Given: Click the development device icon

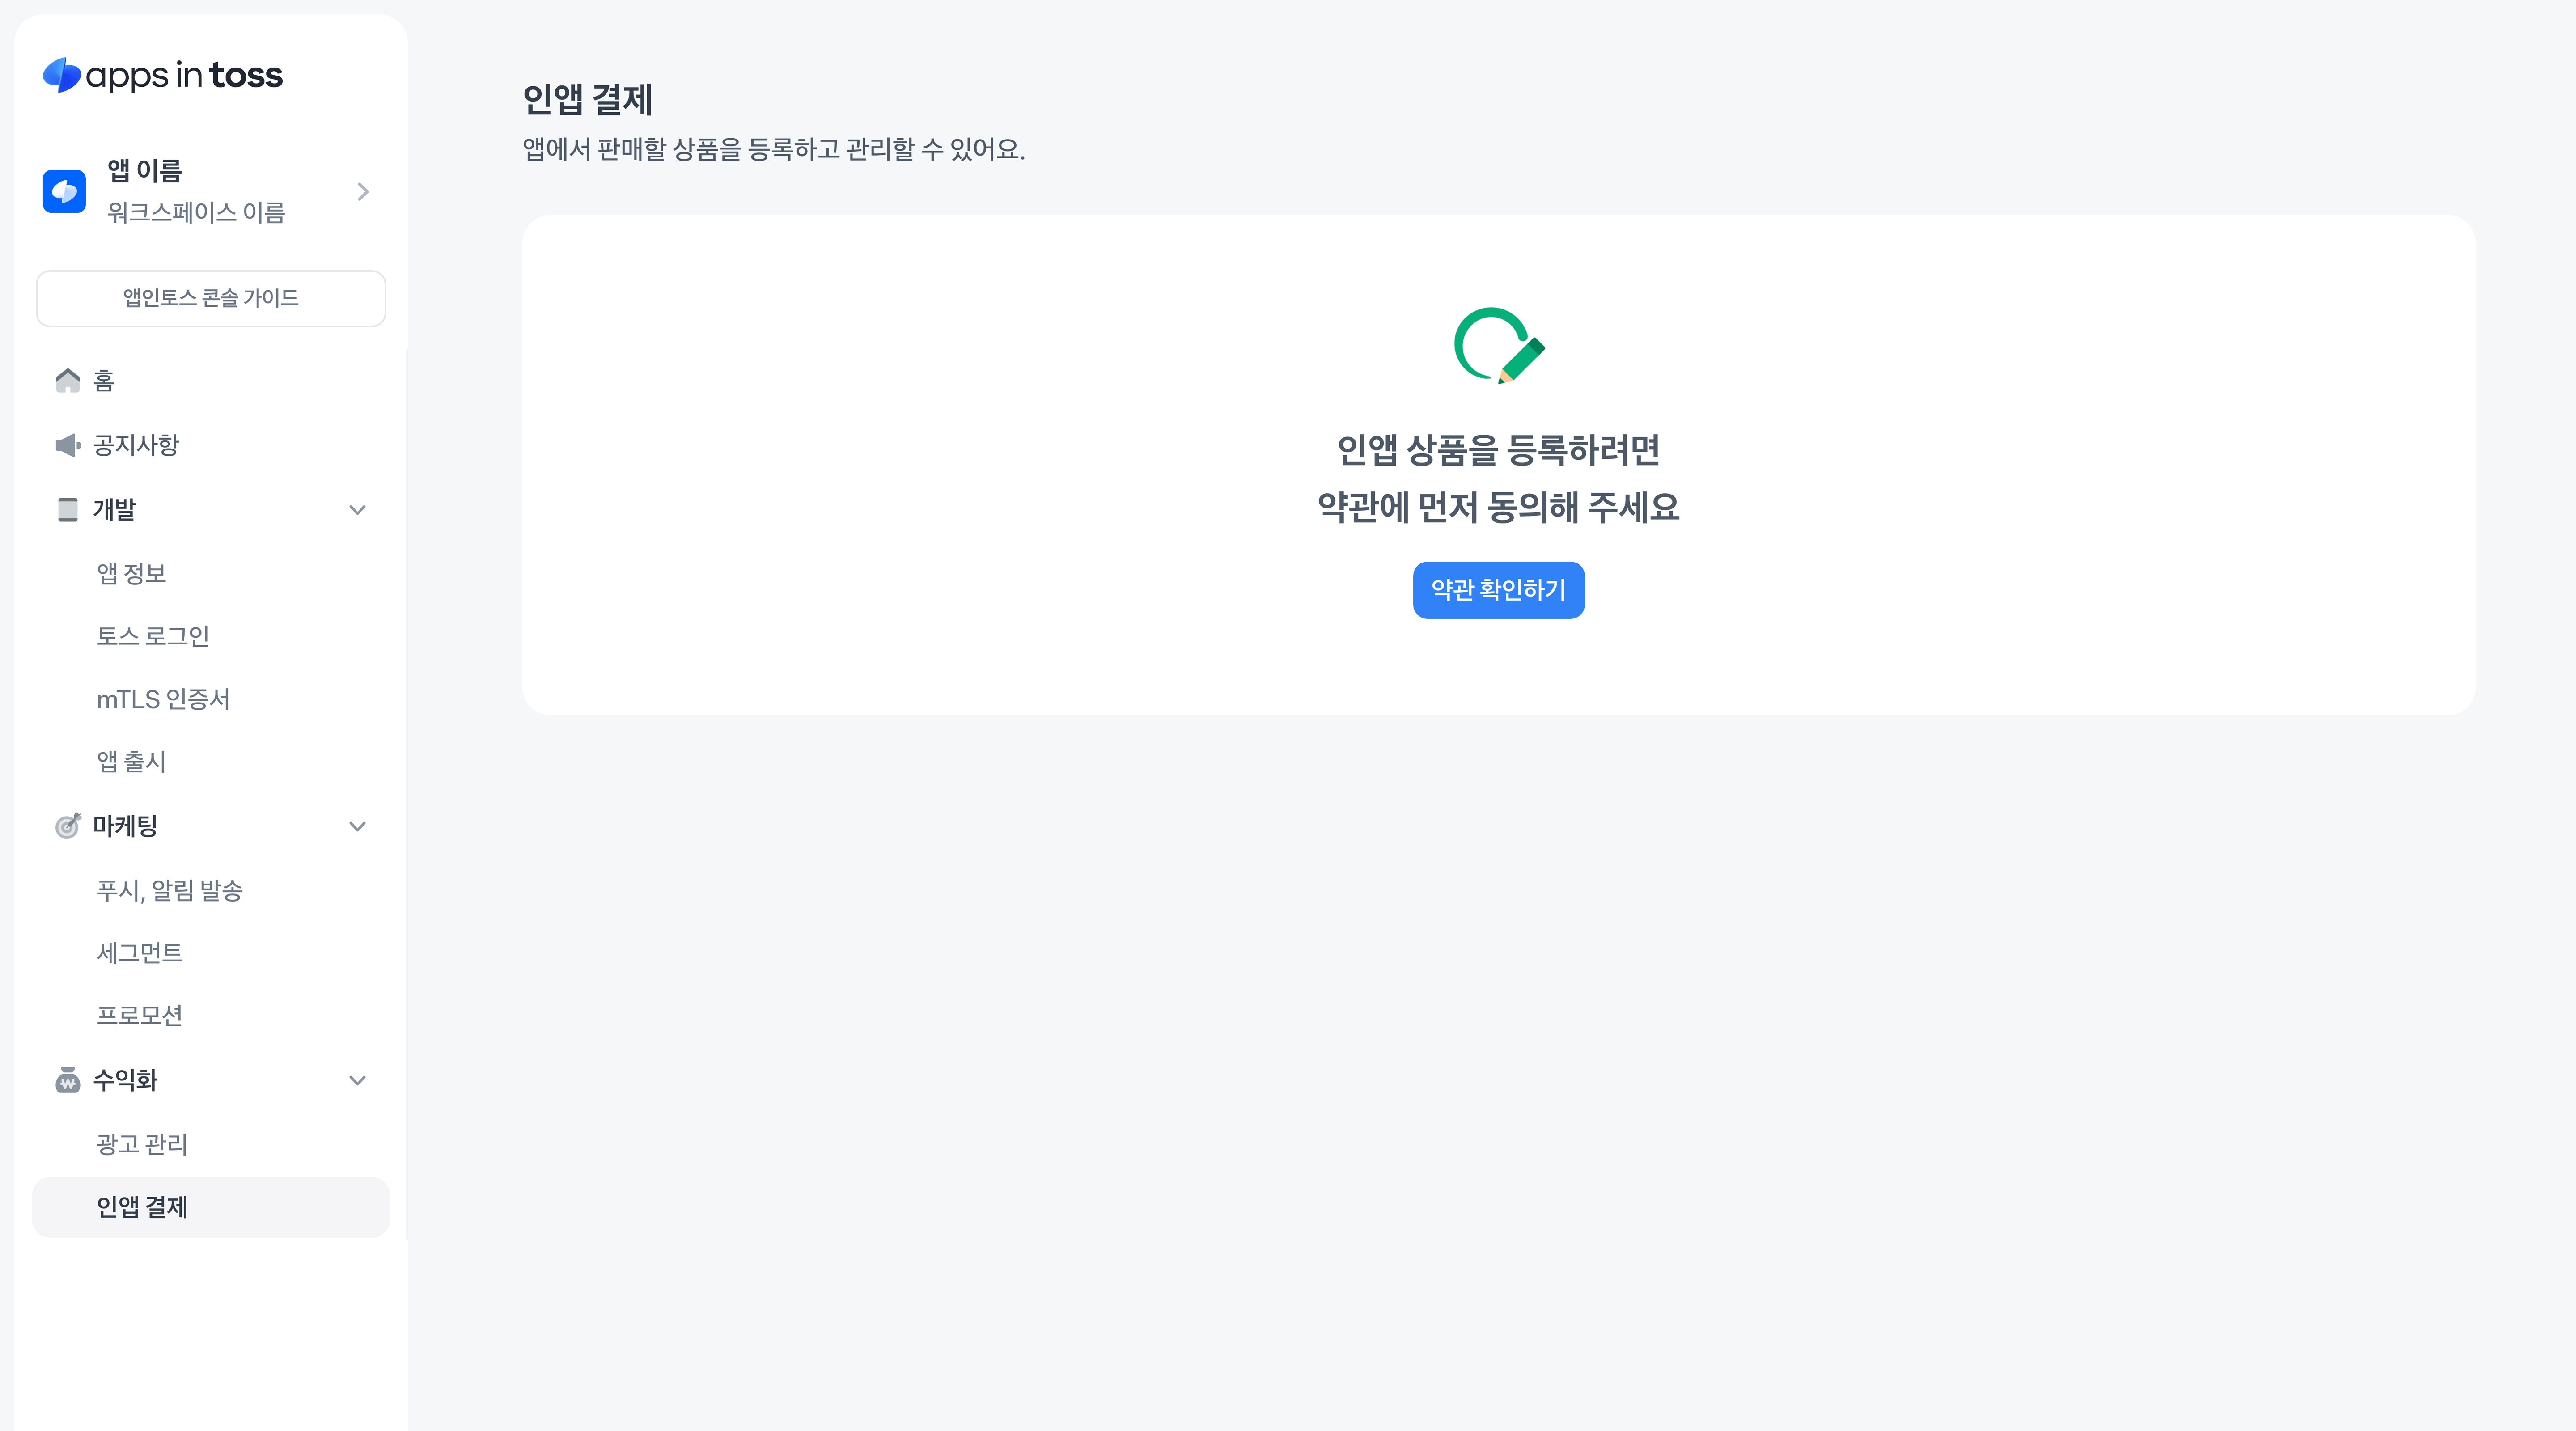Looking at the screenshot, I should point(67,509).
